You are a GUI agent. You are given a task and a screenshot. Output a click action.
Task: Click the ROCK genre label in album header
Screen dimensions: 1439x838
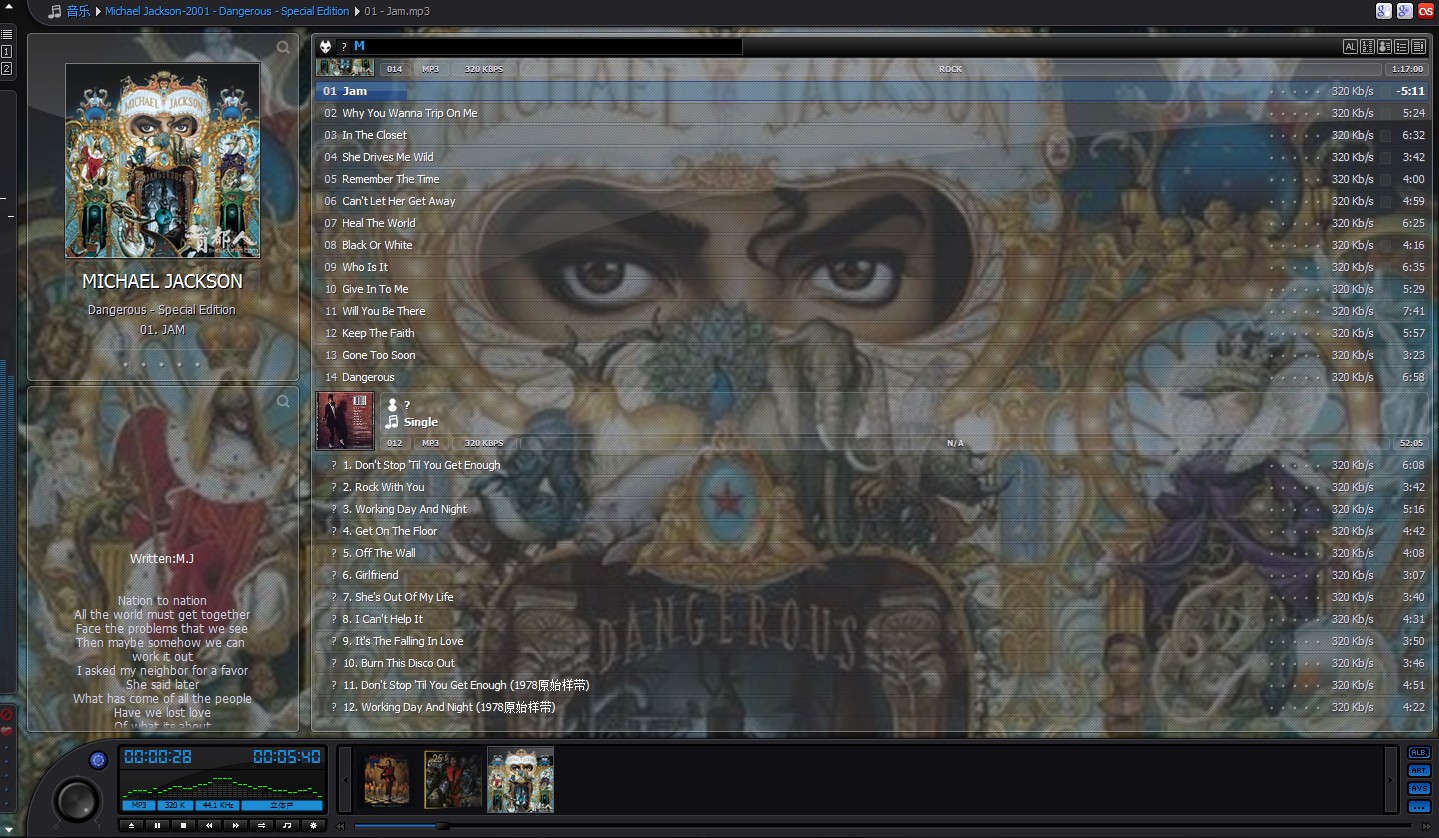(x=950, y=69)
